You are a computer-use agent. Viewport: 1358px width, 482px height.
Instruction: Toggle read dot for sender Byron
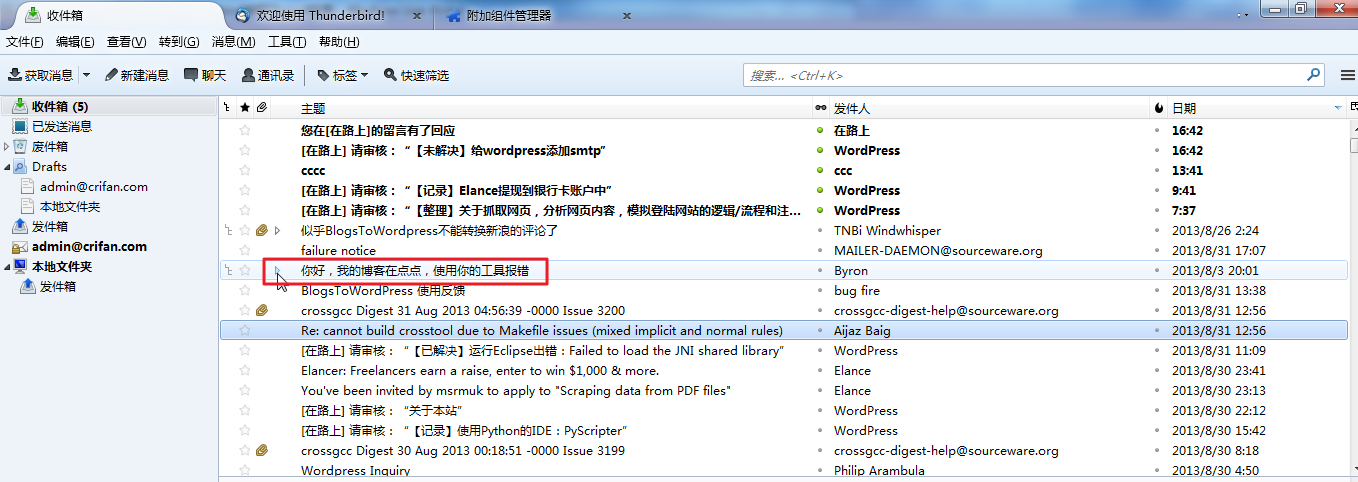[820, 270]
